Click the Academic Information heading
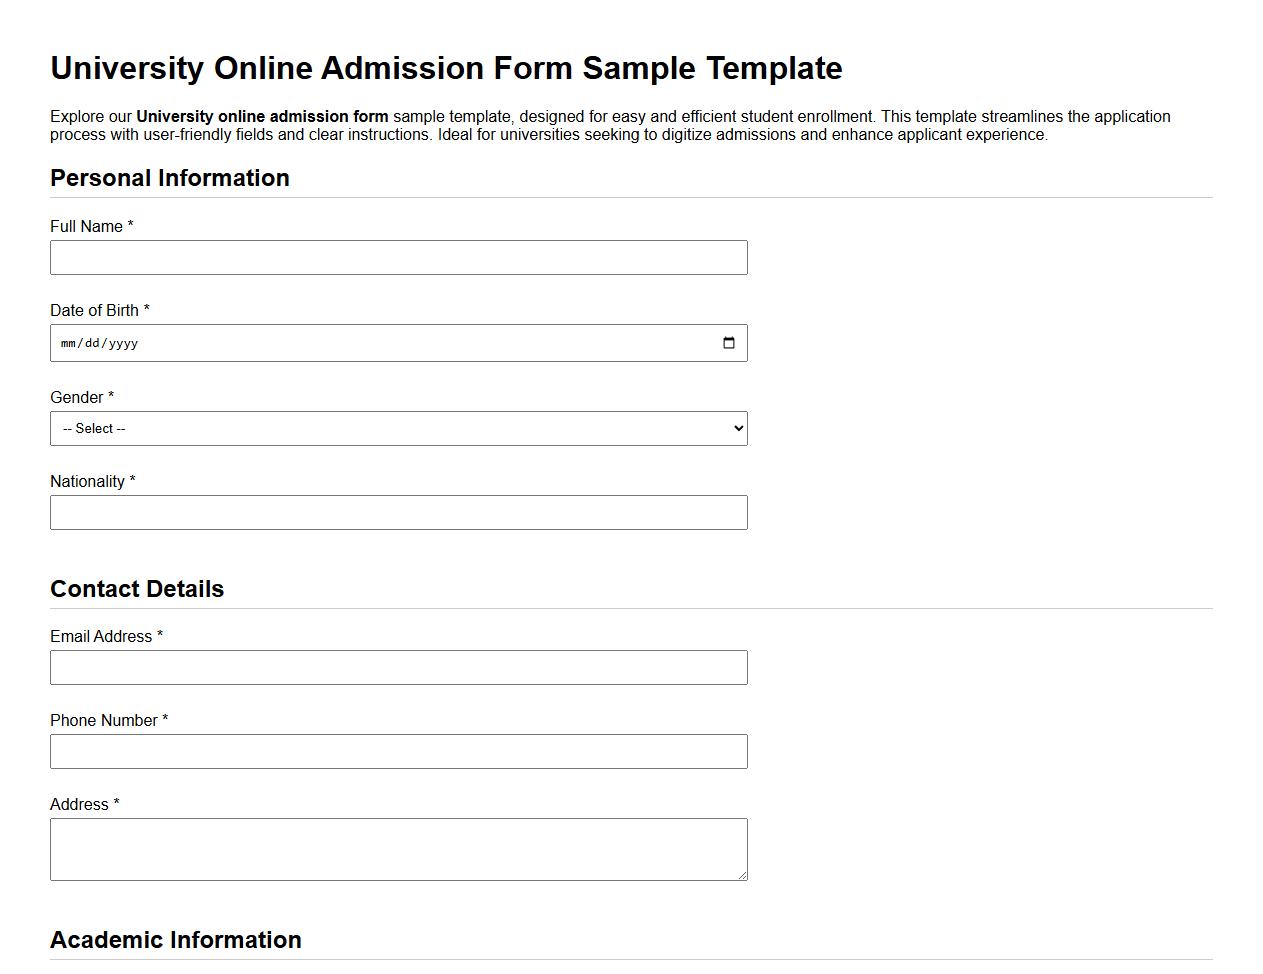1263x974 pixels. 176,940
